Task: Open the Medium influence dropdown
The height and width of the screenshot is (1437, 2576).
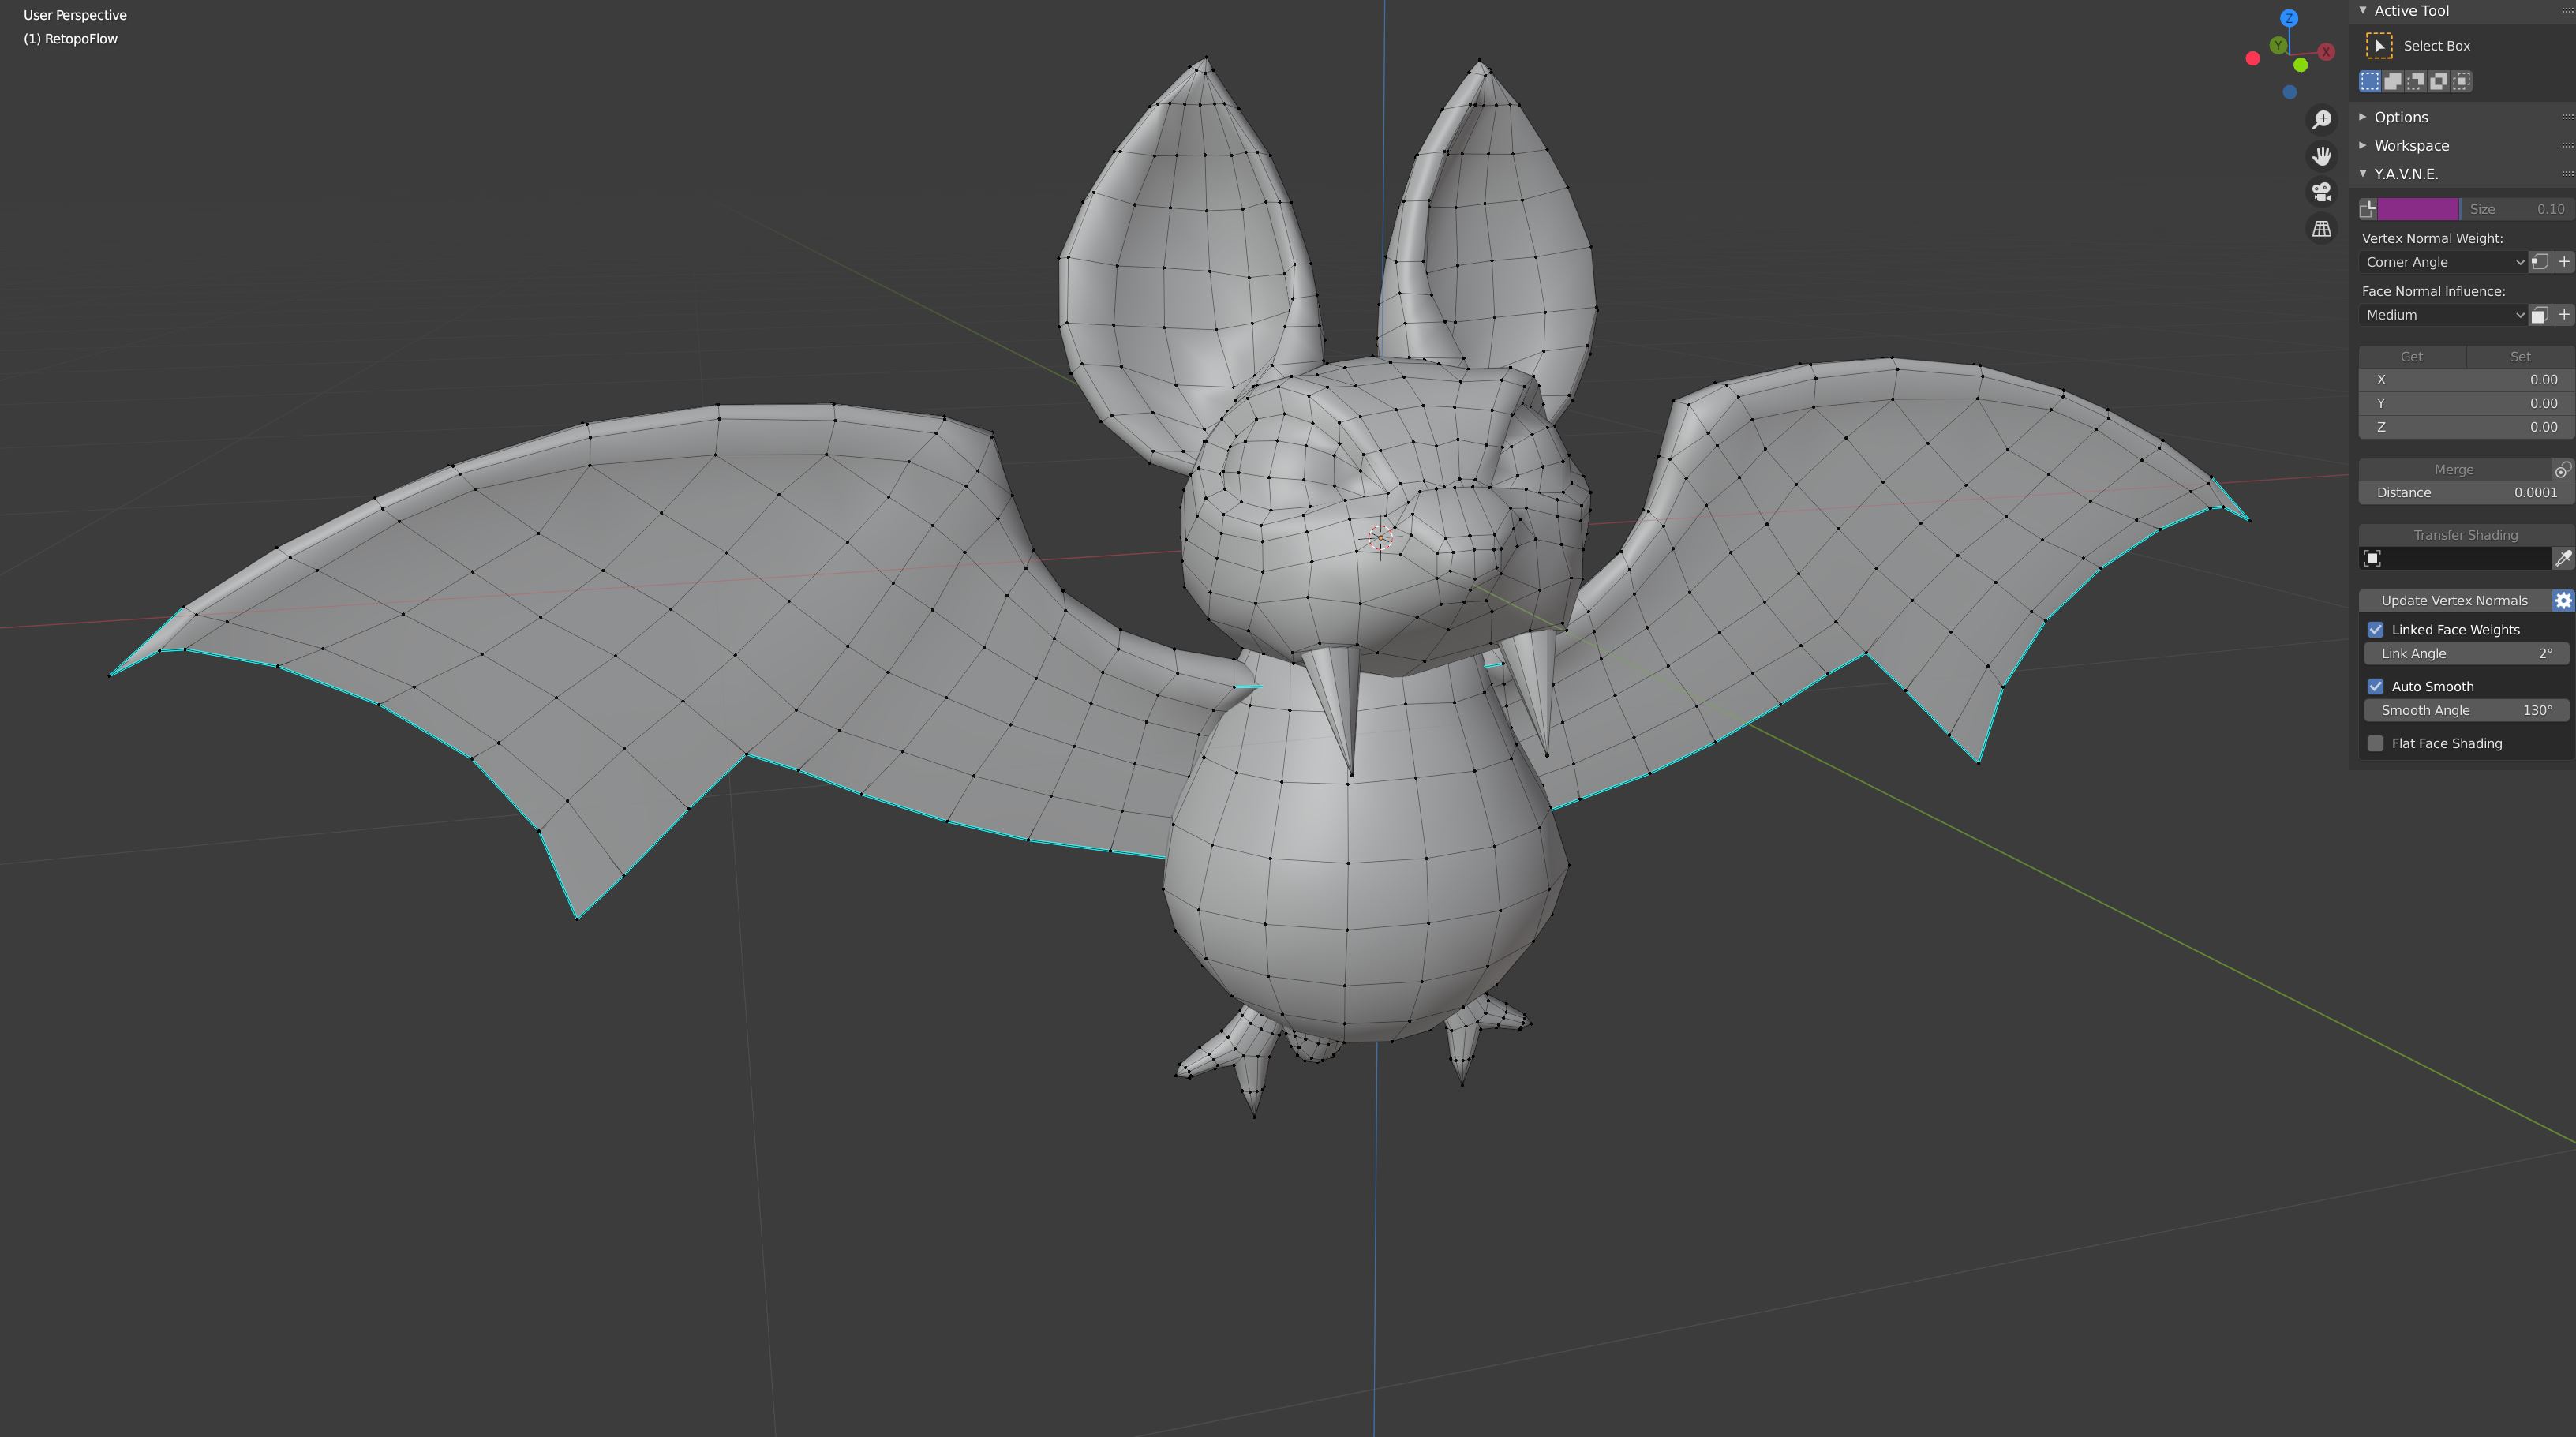Action: [x=2443, y=315]
